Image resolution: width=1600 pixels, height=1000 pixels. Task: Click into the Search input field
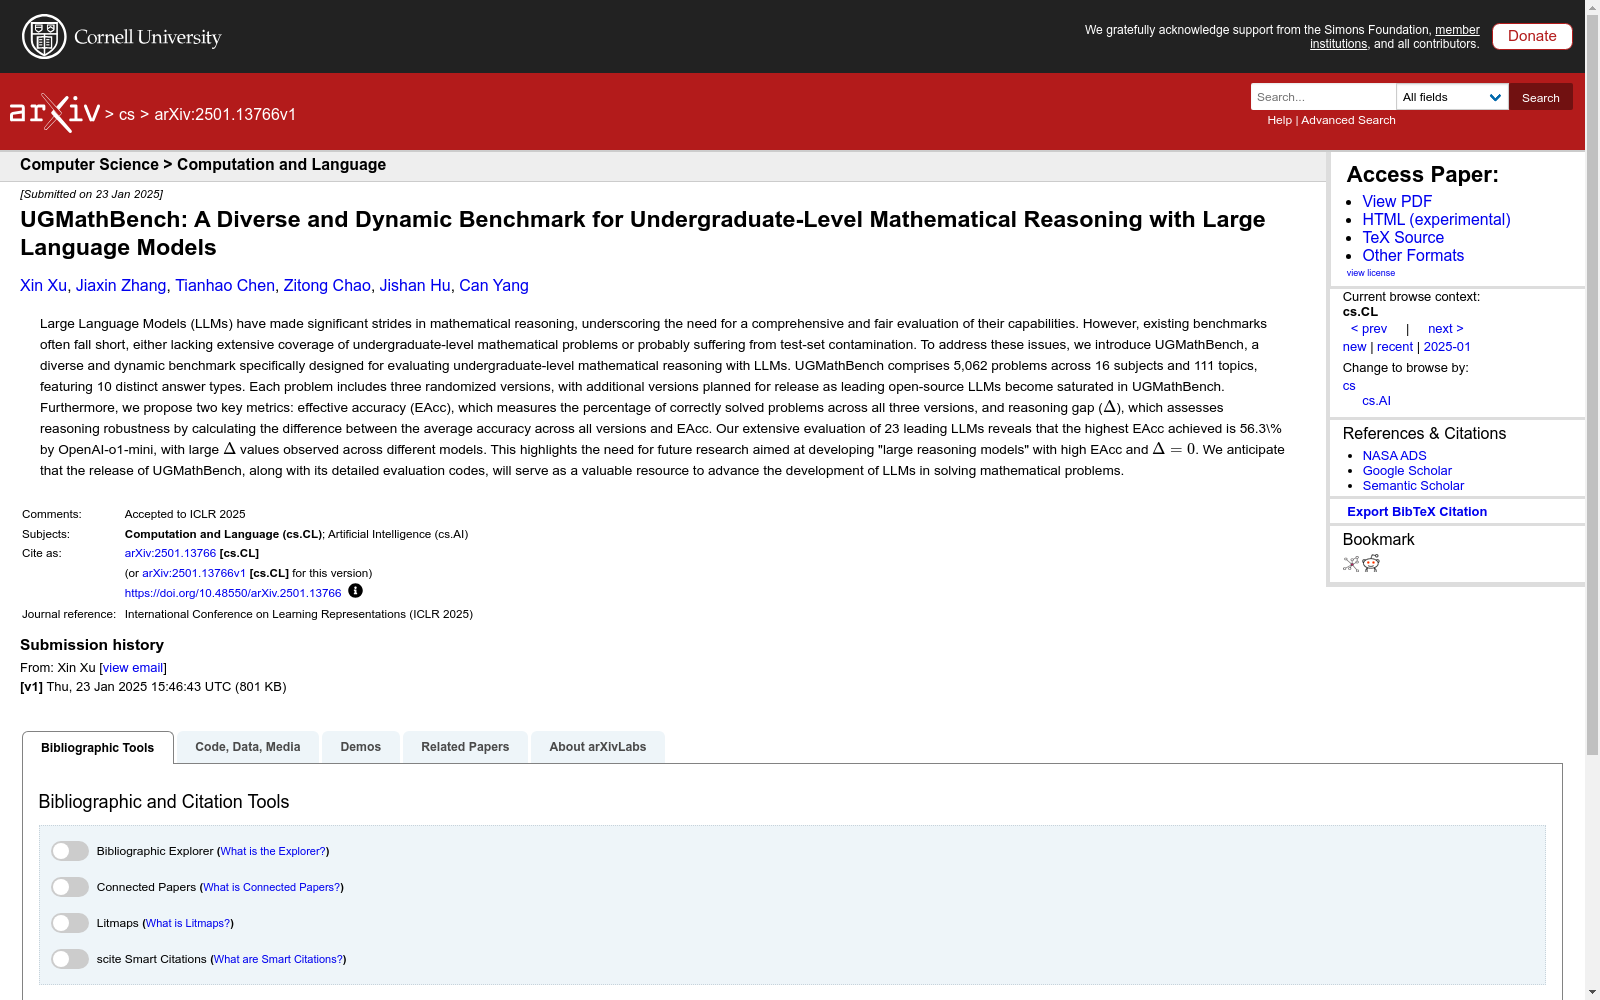[1322, 97]
